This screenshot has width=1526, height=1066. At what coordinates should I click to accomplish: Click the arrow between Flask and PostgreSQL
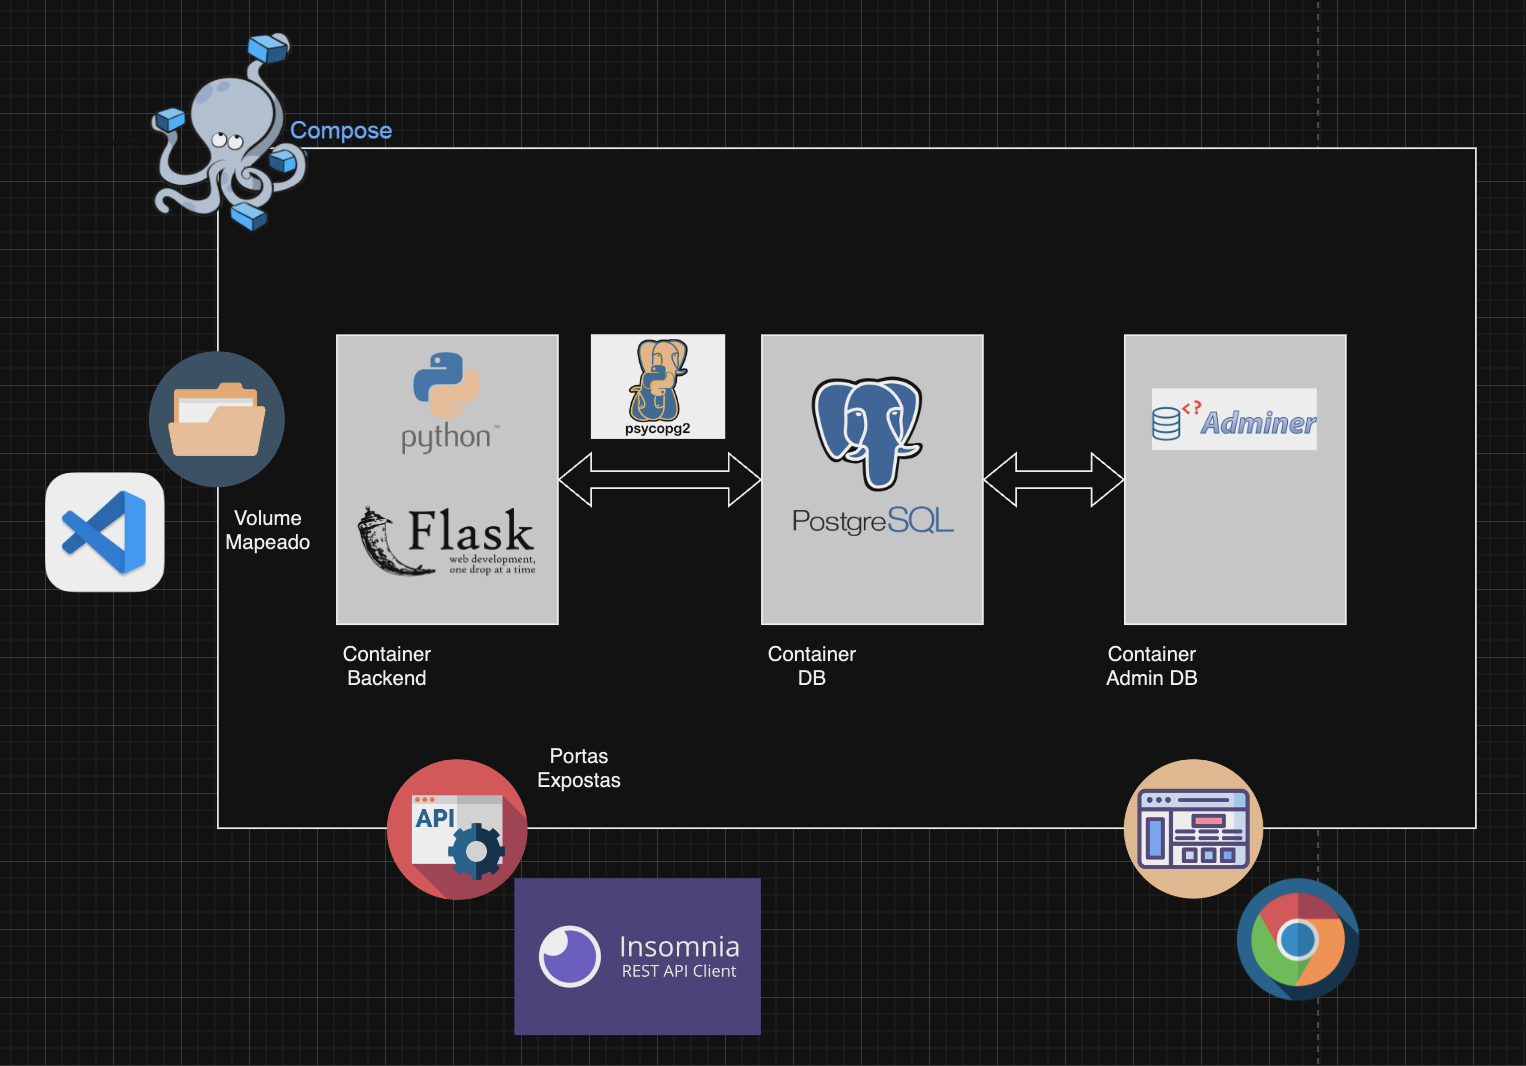[660, 479]
